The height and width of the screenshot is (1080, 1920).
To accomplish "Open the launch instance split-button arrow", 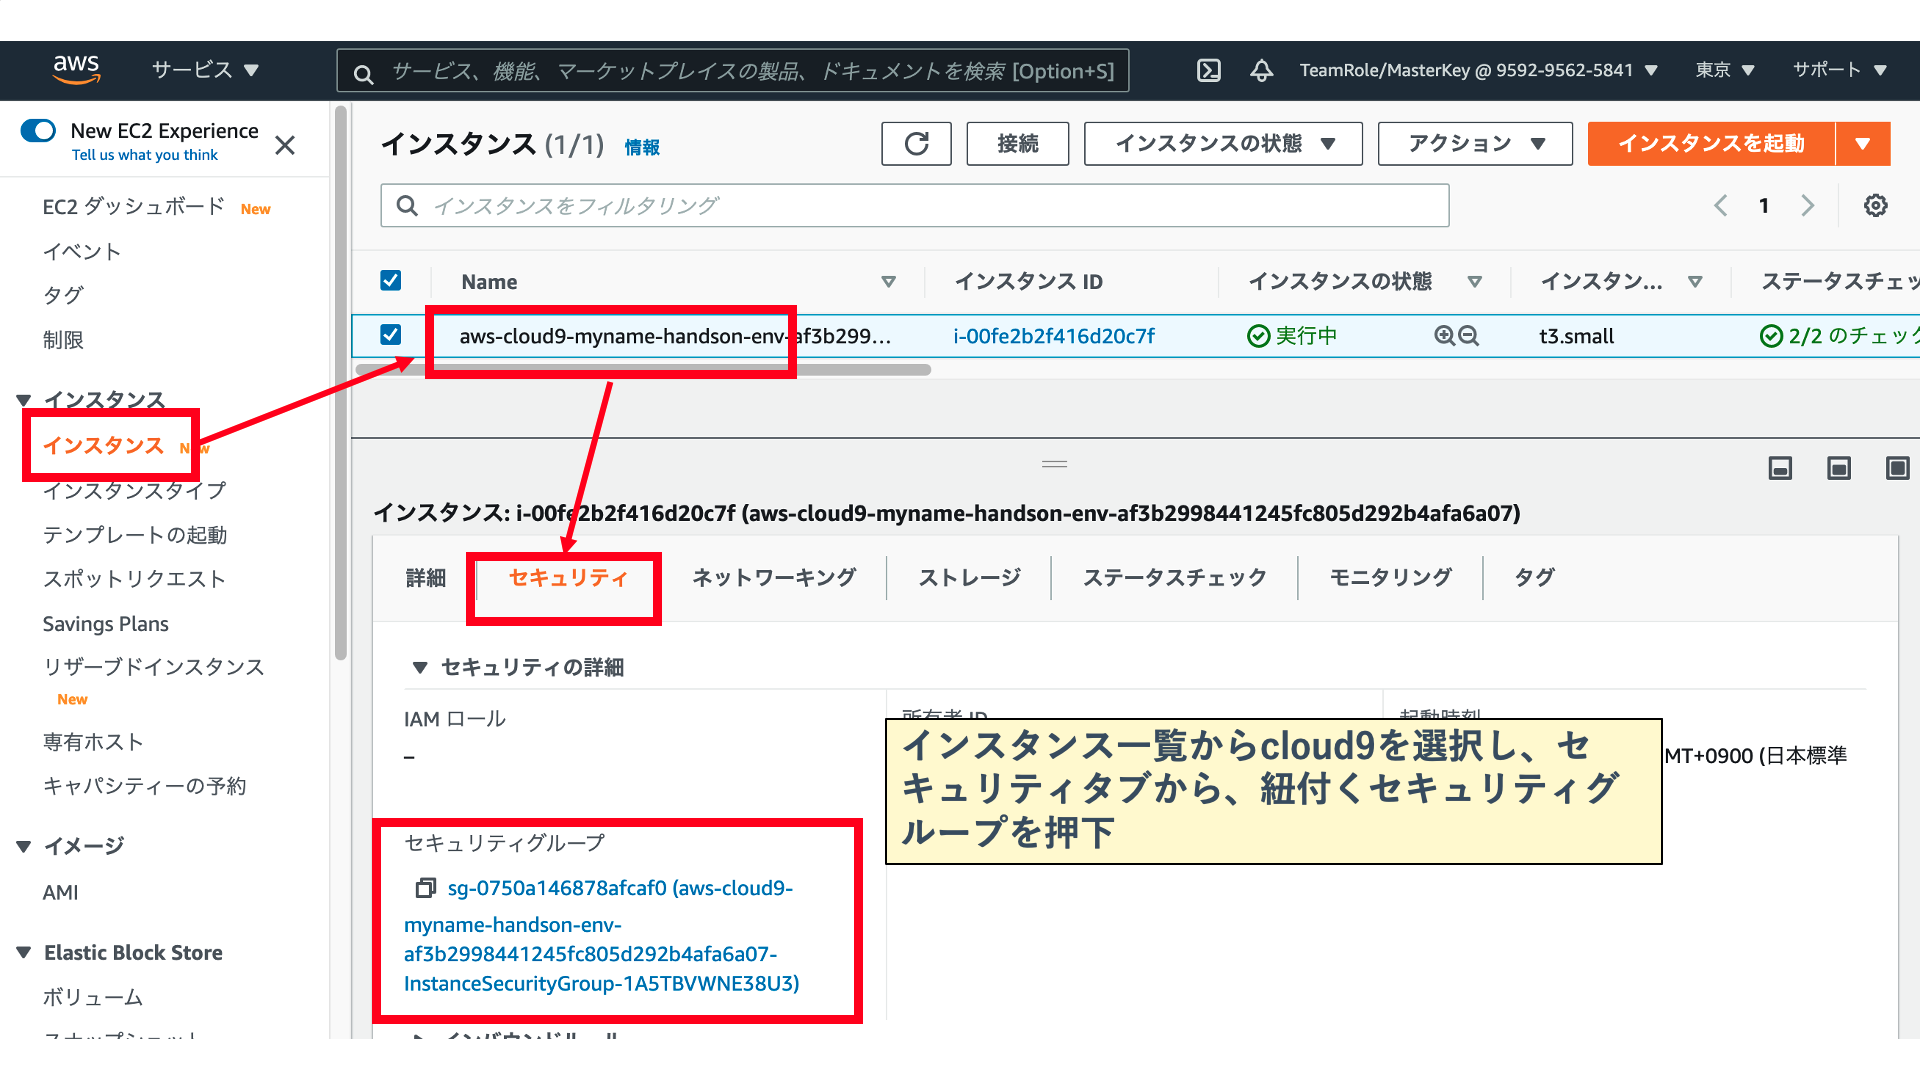I will coord(1863,144).
